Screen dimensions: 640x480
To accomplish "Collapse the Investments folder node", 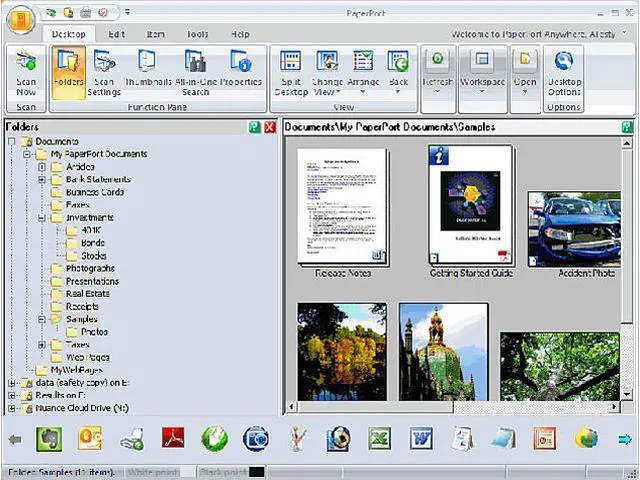I will [42, 218].
